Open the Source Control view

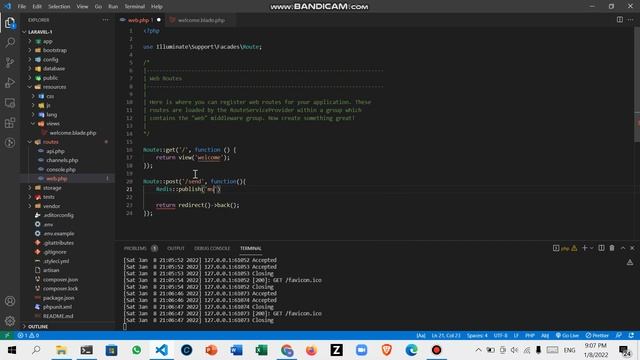[10, 62]
